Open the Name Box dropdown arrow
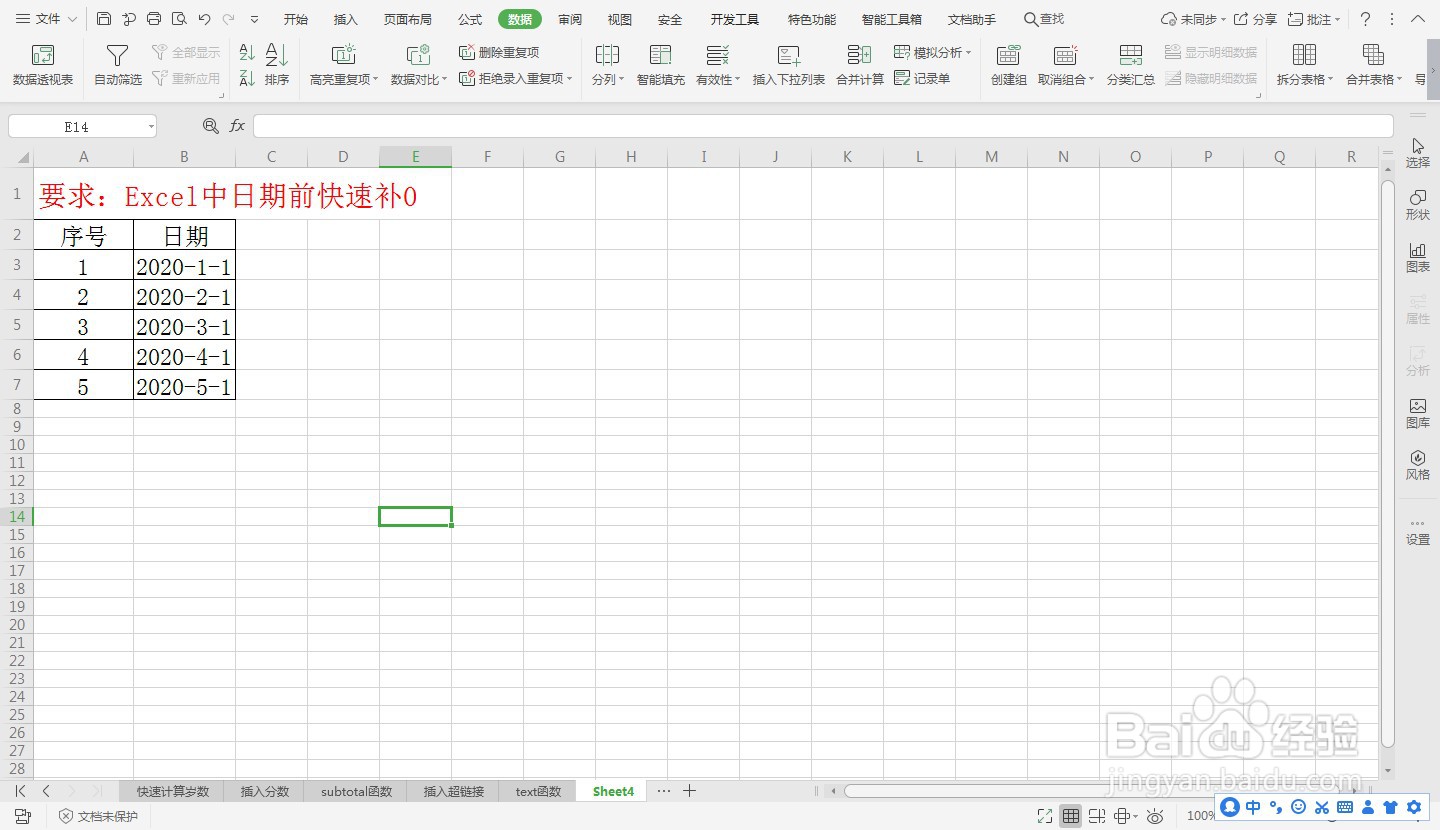The width and height of the screenshot is (1440, 830). coord(151,126)
